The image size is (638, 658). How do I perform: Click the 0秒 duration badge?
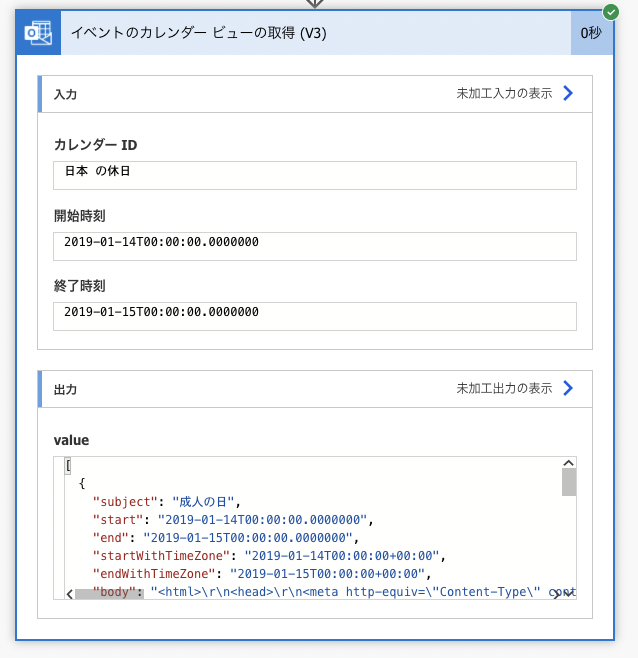[x=591, y=33]
